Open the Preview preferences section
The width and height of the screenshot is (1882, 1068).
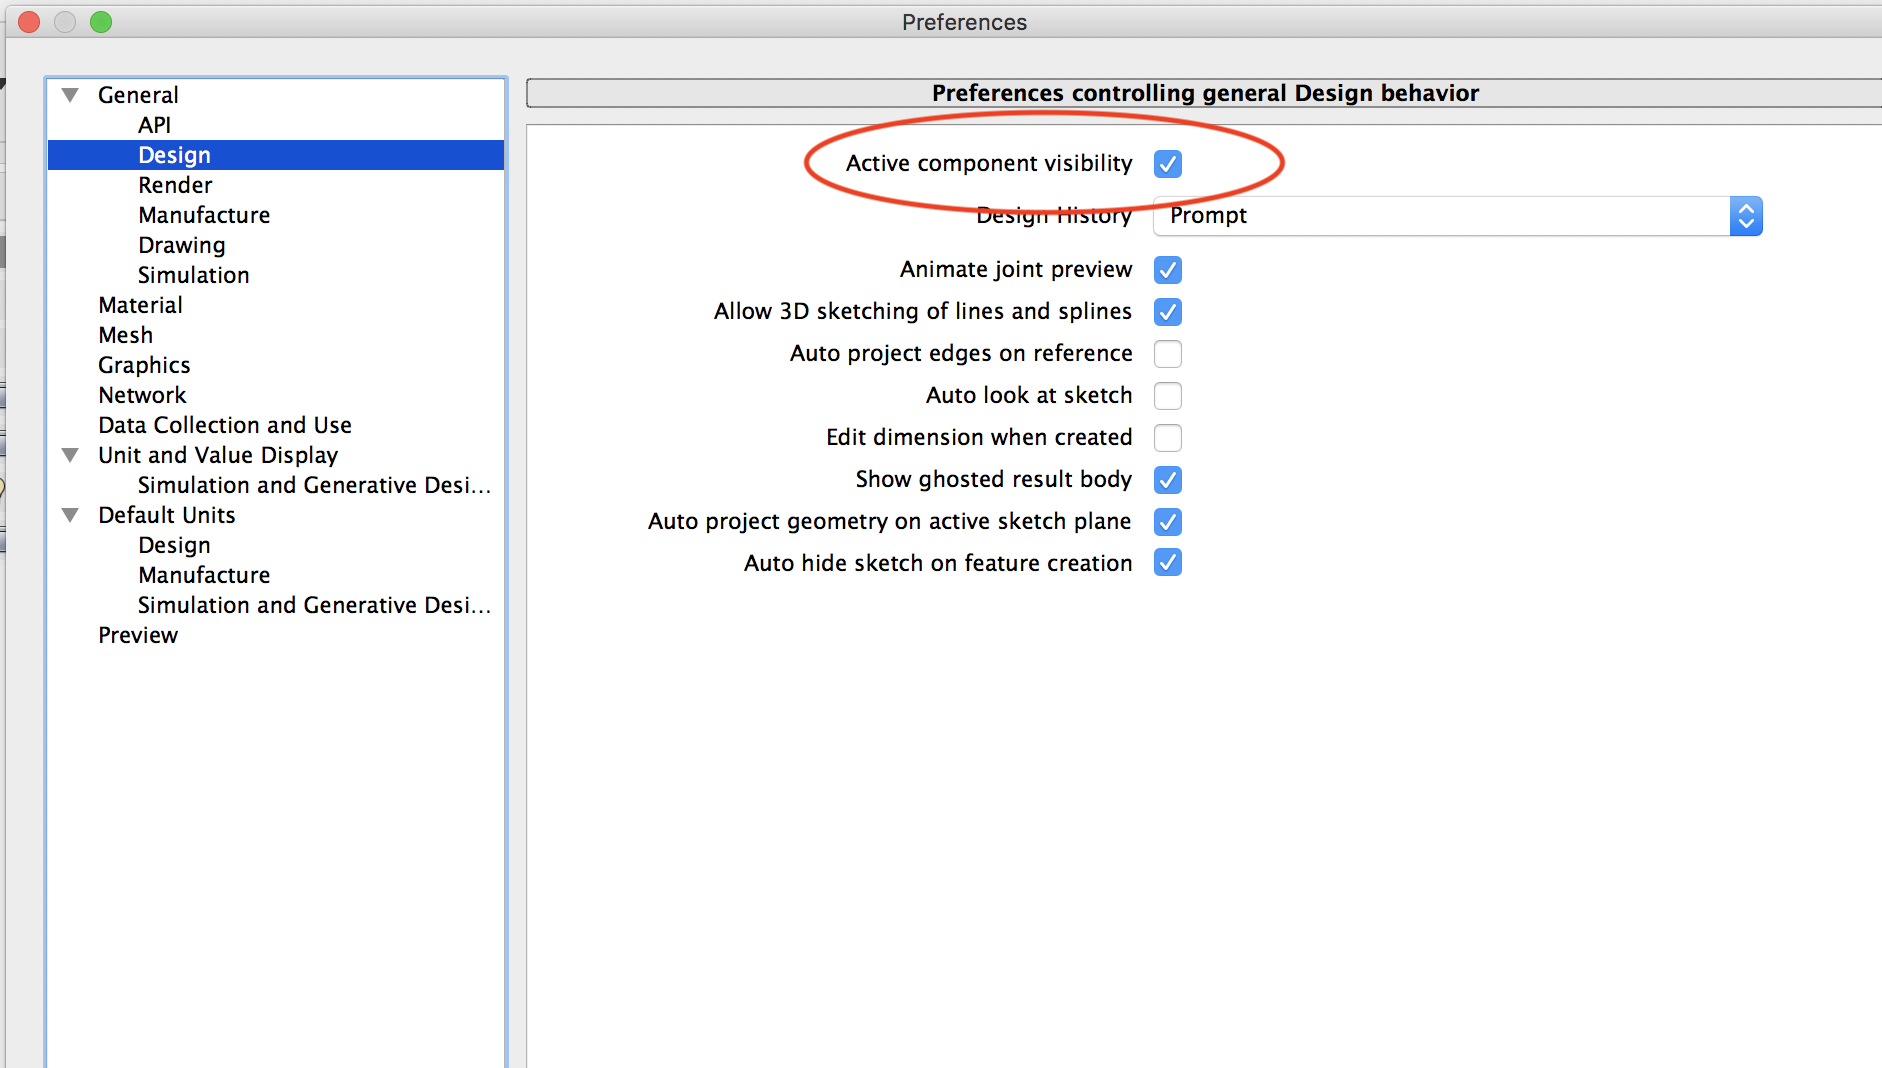[x=138, y=634]
